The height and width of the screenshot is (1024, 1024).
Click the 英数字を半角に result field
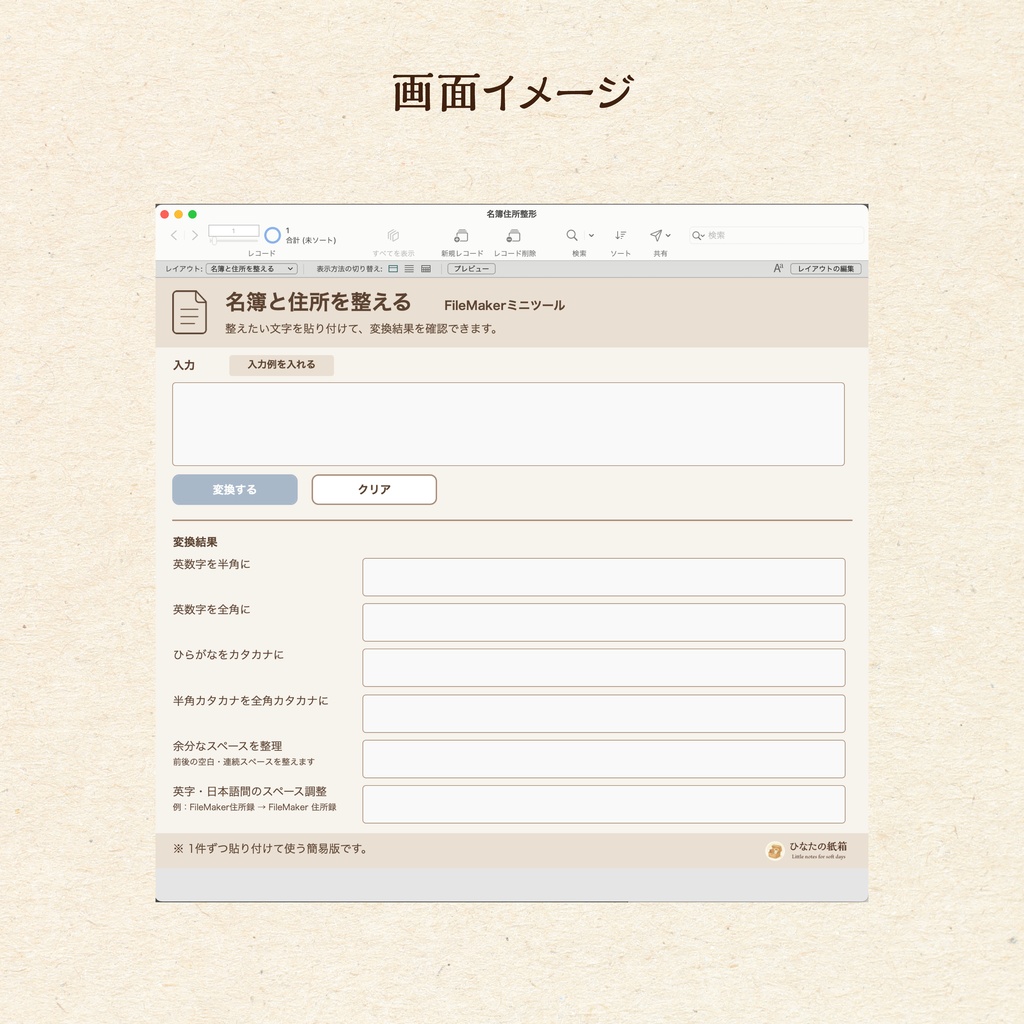(x=603, y=577)
